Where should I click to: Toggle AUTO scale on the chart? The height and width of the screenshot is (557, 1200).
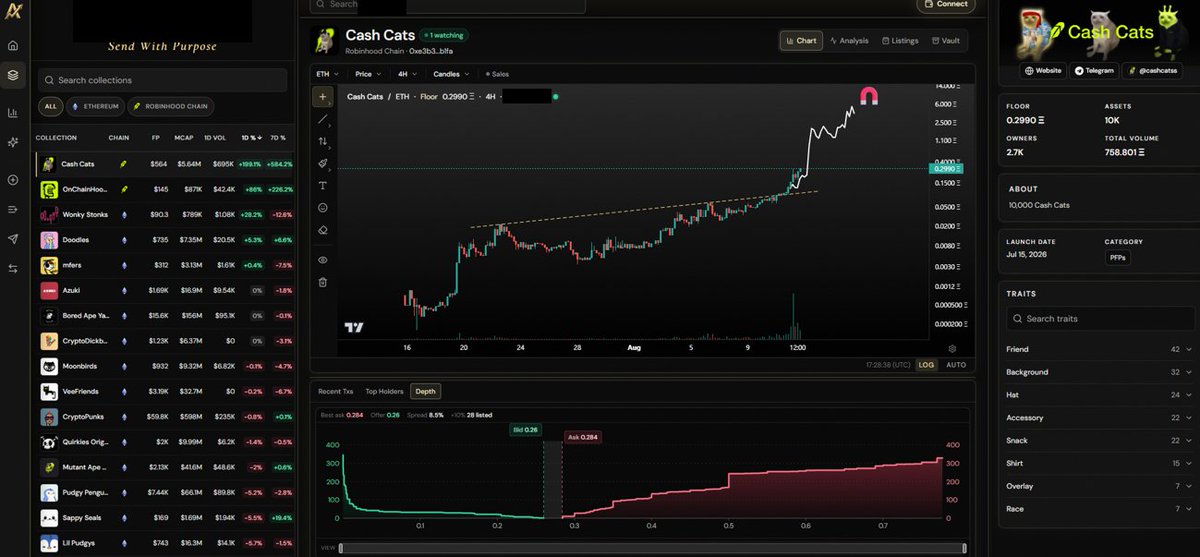tap(956, 365)
